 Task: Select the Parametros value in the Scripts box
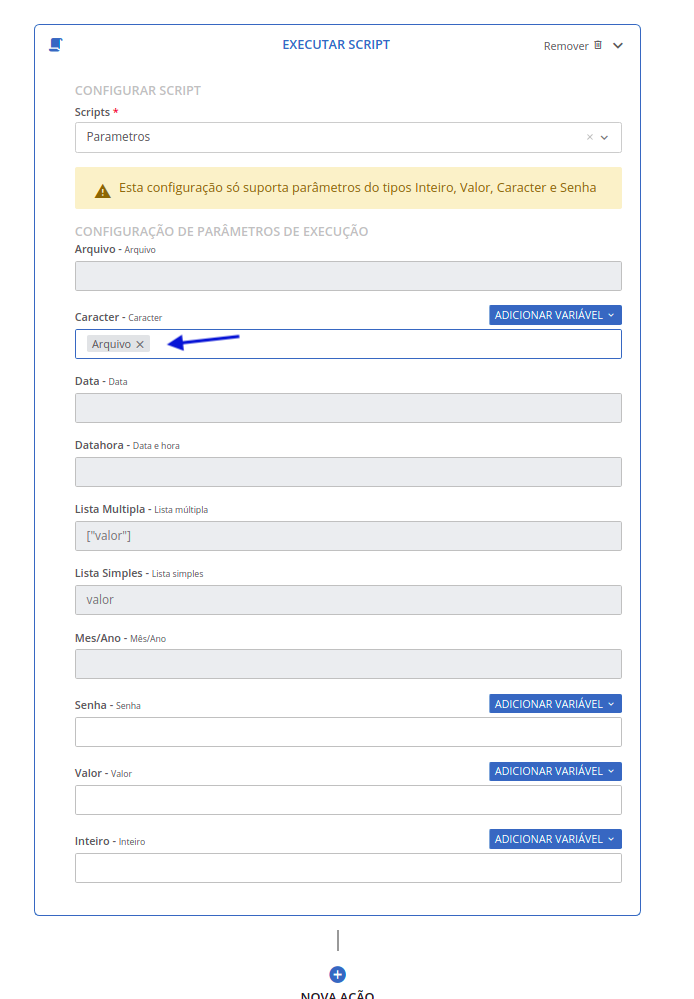[x=118, y=137]
